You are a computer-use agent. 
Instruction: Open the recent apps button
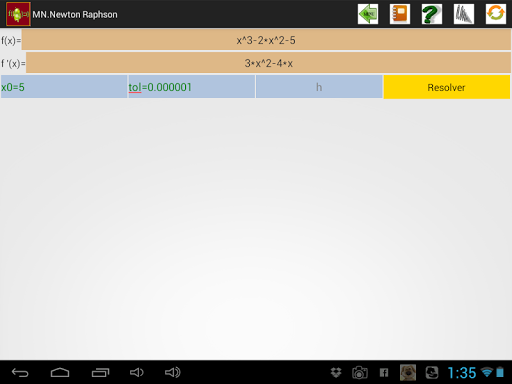click(x=100, y=372)
